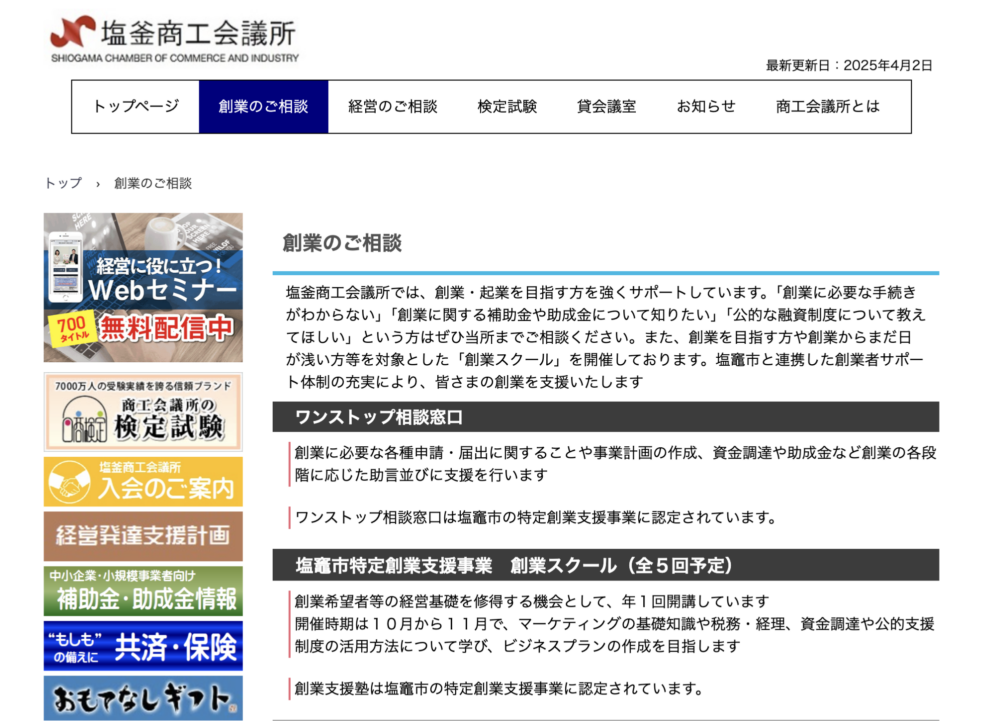Click the paragraph starting 創業に必要な各種申請・届出

615,464
